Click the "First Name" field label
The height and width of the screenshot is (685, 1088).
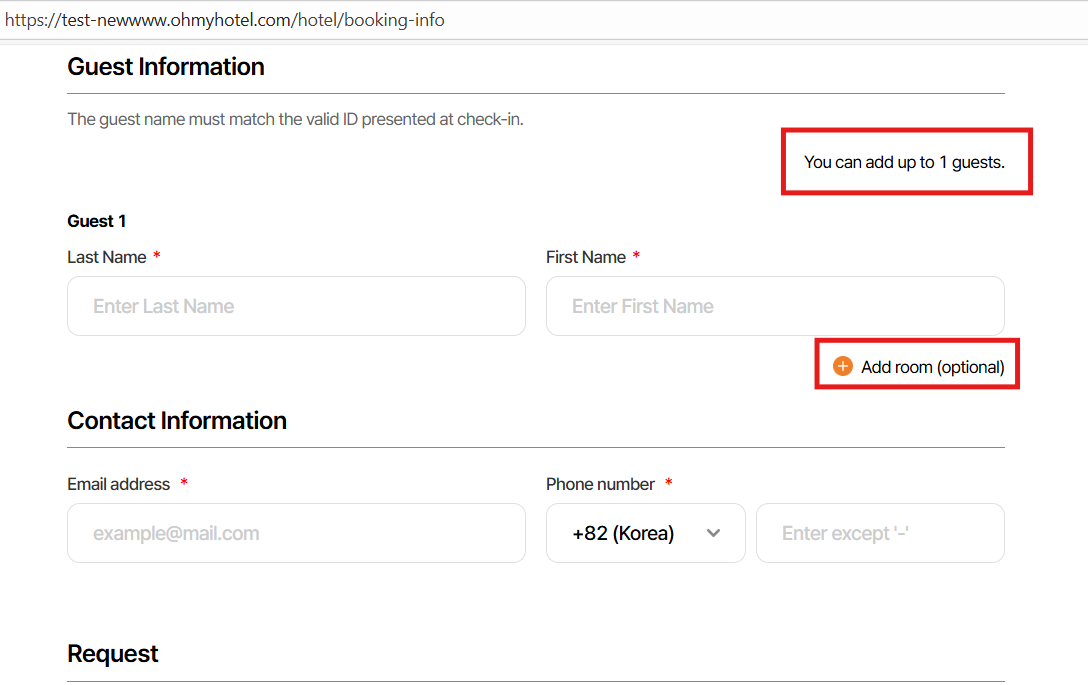click(586, 257)
